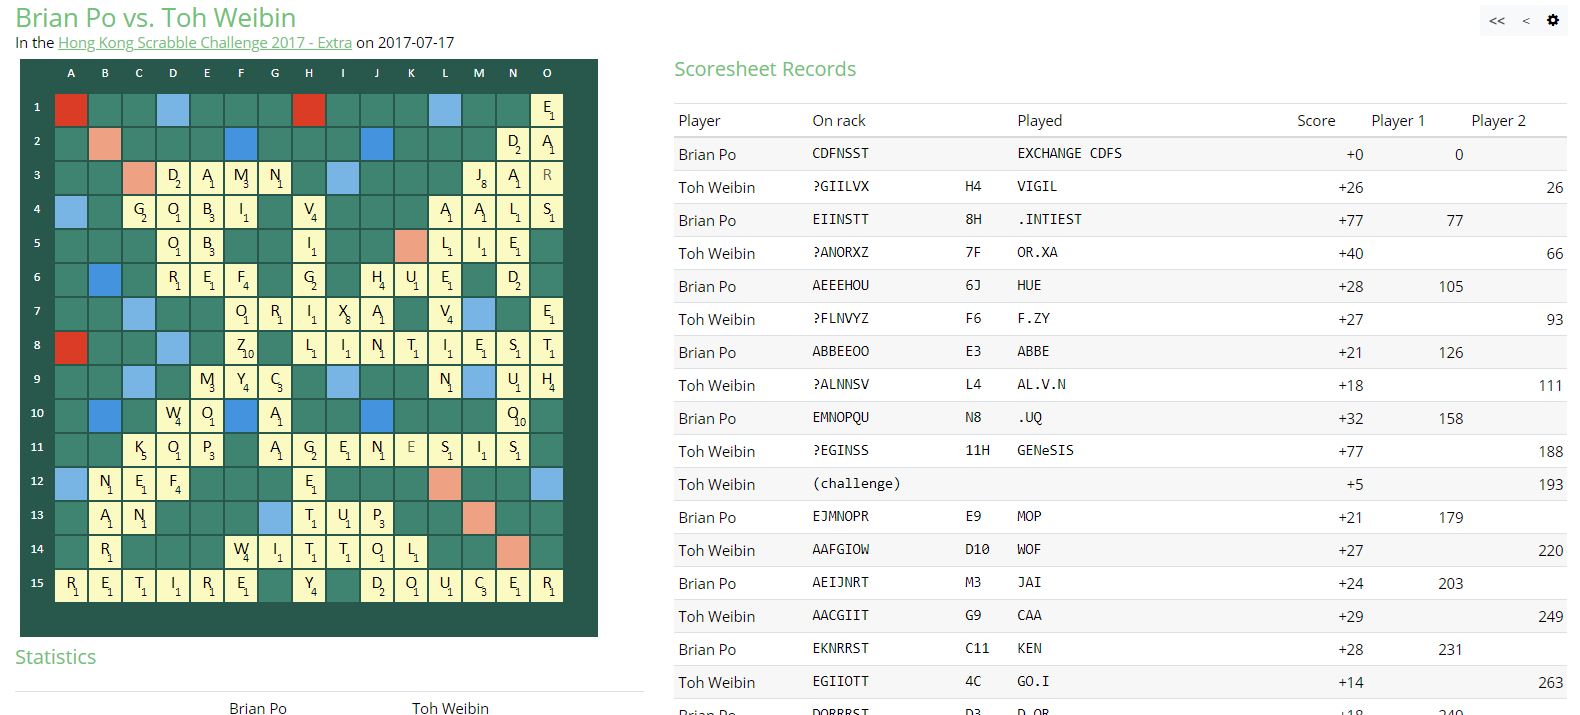Click 'Brian Po' in the Statistics header
The height and width of the screenshot is (715, 1580).
pyautogui.click(x=258, y=707)
